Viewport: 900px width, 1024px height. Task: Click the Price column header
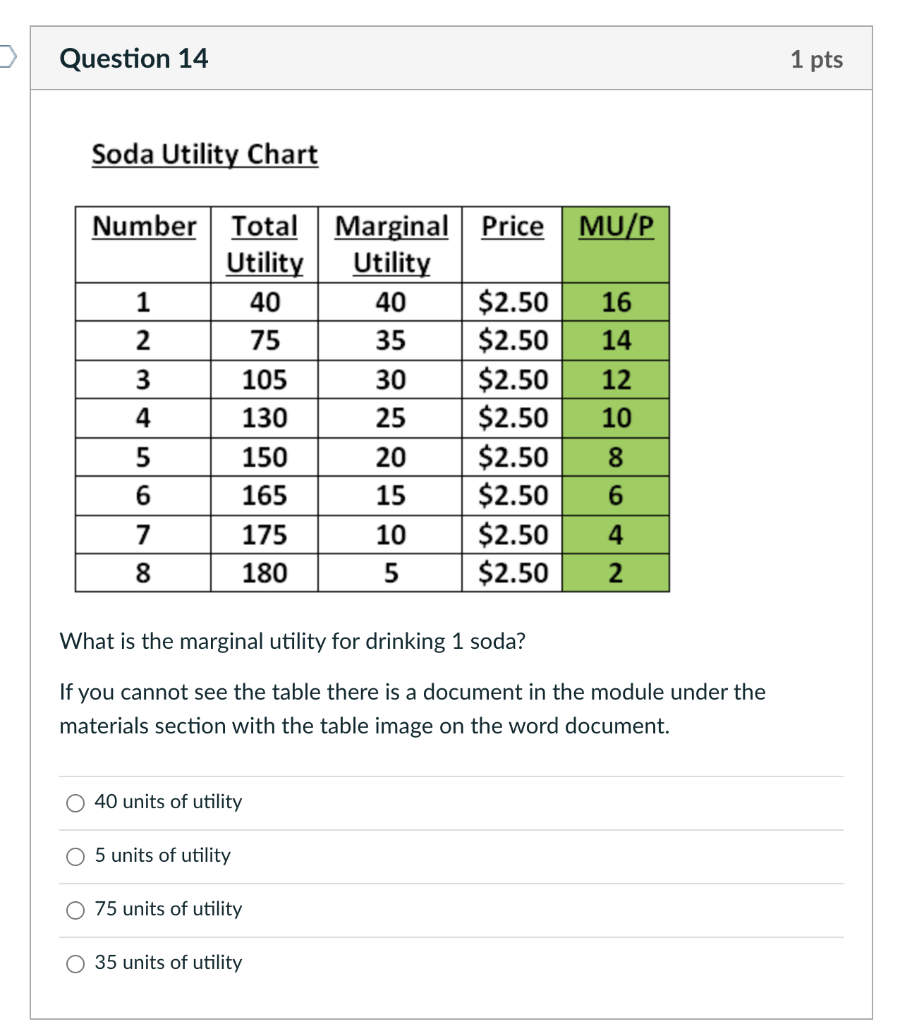click(x=511, y=226)
